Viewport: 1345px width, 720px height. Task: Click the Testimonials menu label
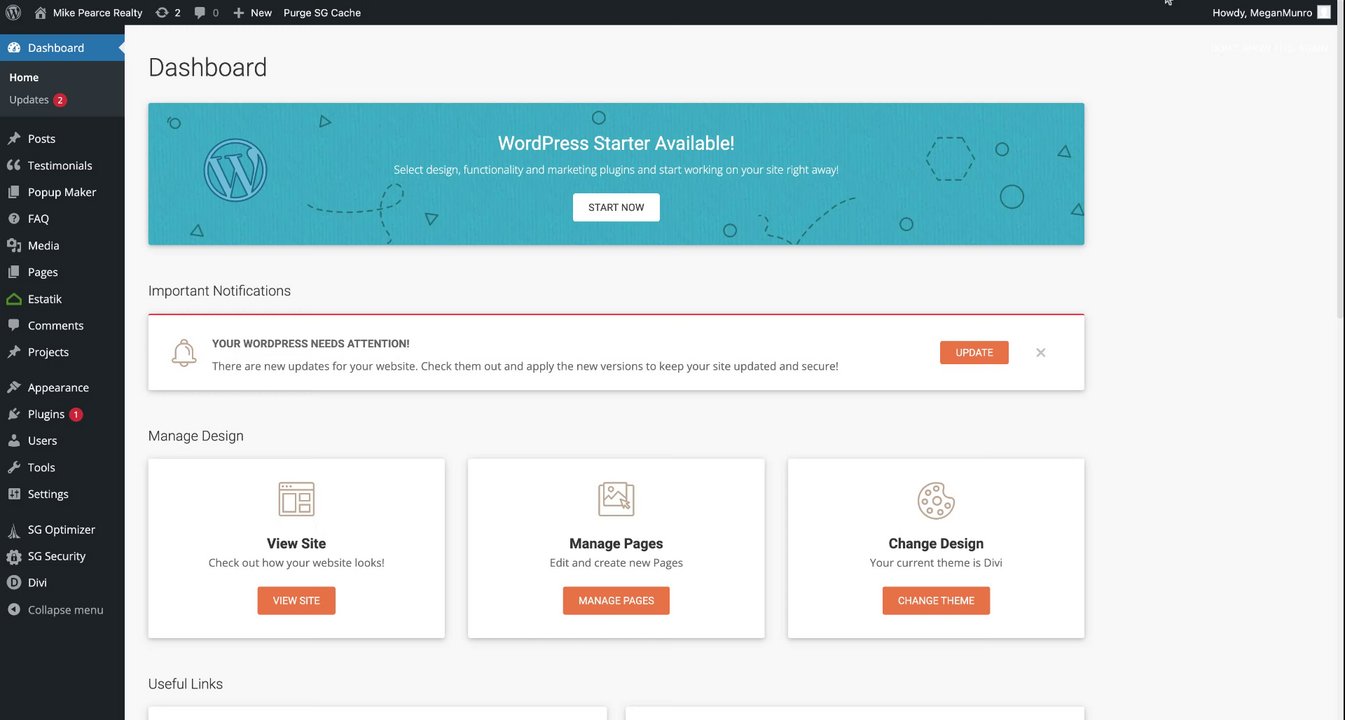[x=60, y=166]
